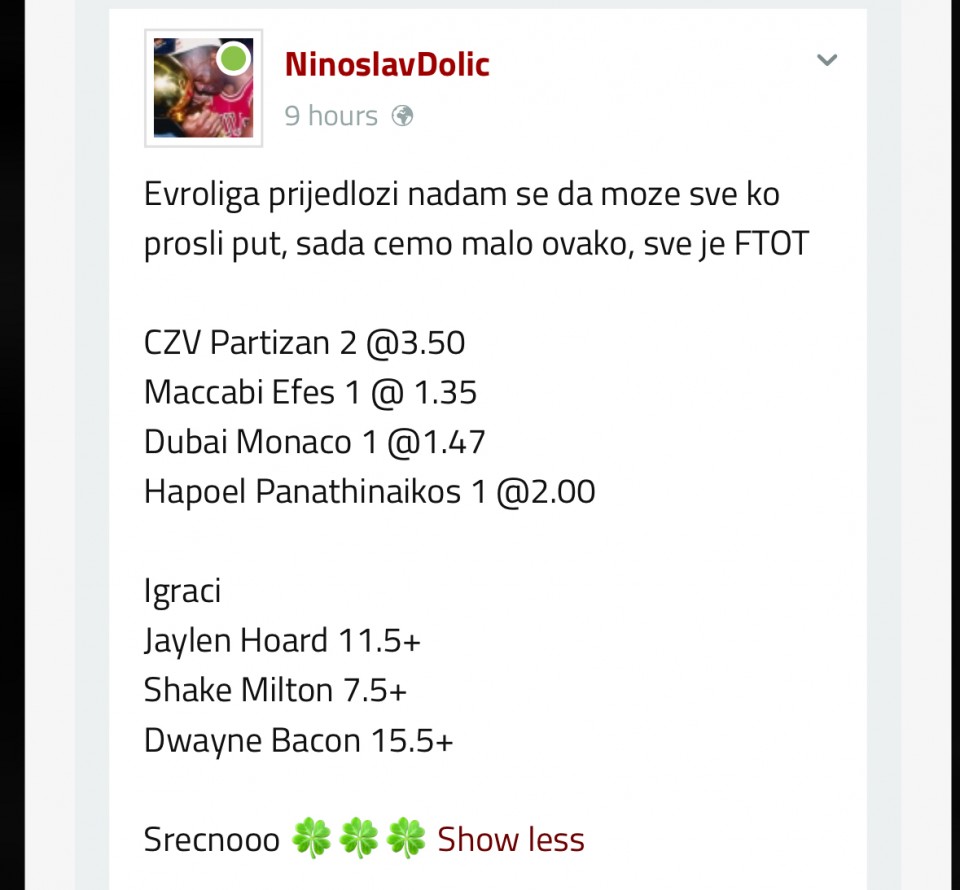Expand the post options chevron
The height and width of the screenshot is (890, 960).
pyautogui.click(x=826, y=61)
